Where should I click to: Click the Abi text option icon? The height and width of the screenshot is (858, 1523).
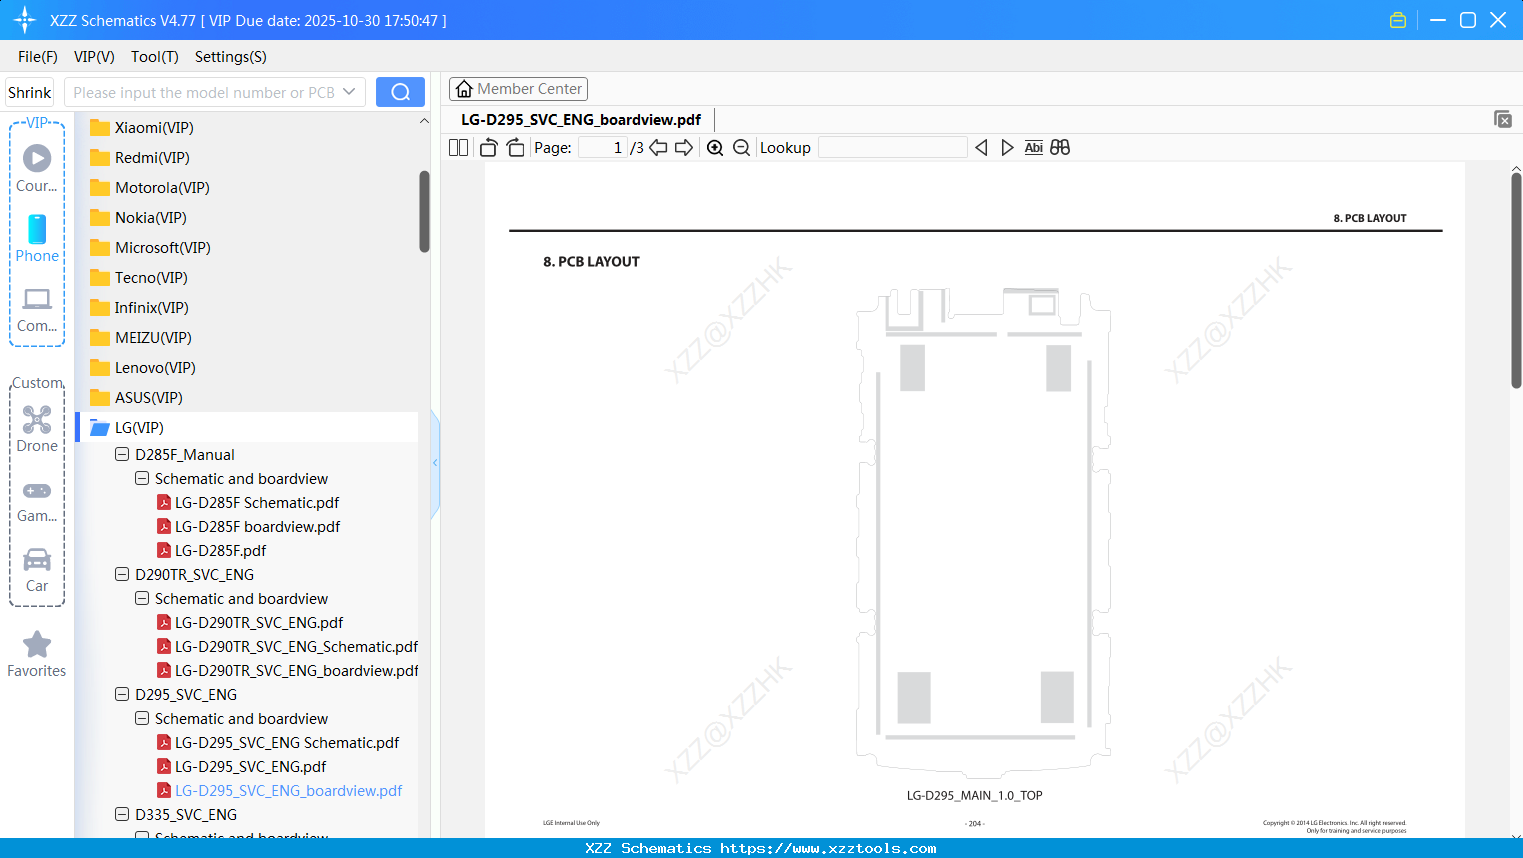[1034, 148]
